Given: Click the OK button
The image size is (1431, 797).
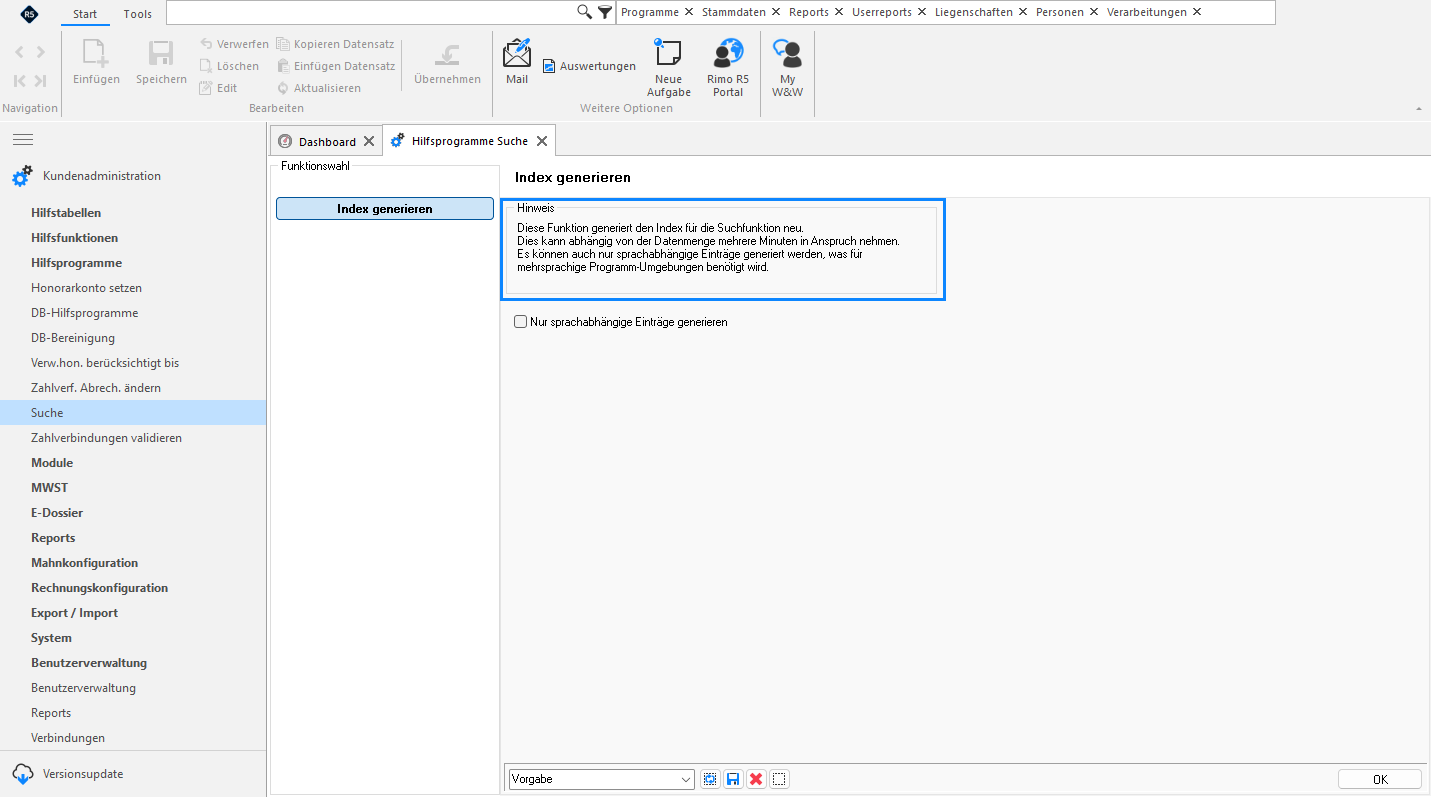Looking at the screenshot, I should pos(1380,779).
